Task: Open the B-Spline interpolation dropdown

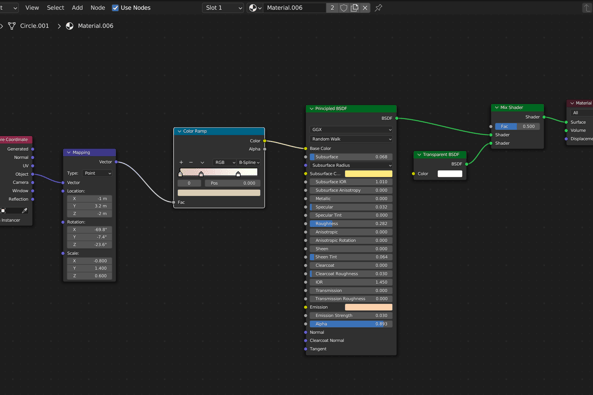Action: pyautogui.click(x=249, y=162)
